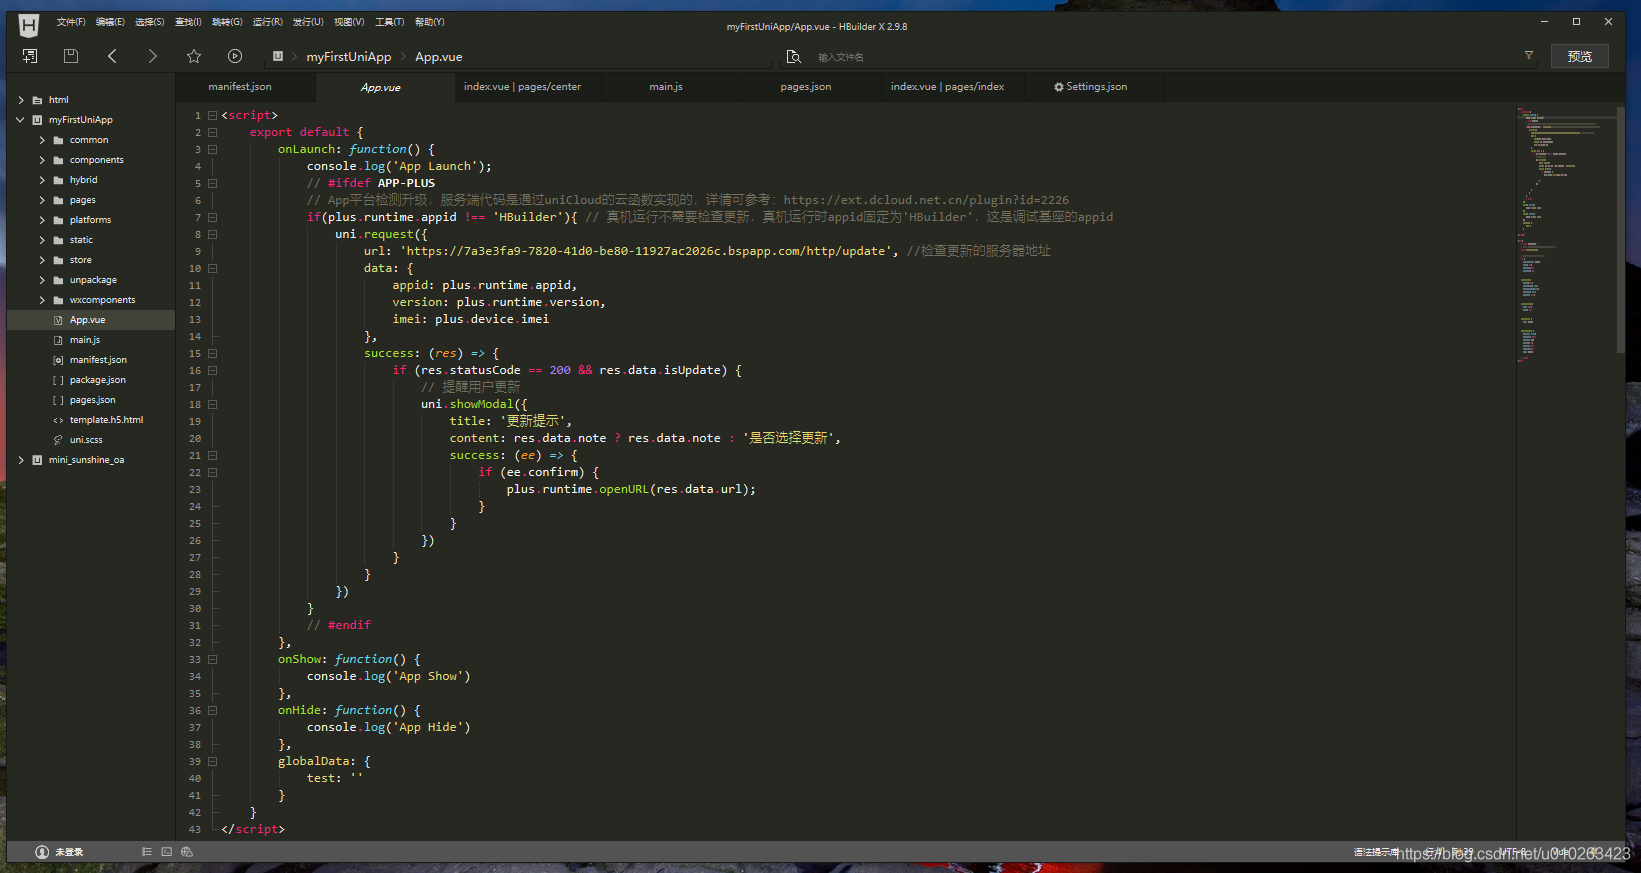Click the filter funnel icon near preview

[1529, 55]
